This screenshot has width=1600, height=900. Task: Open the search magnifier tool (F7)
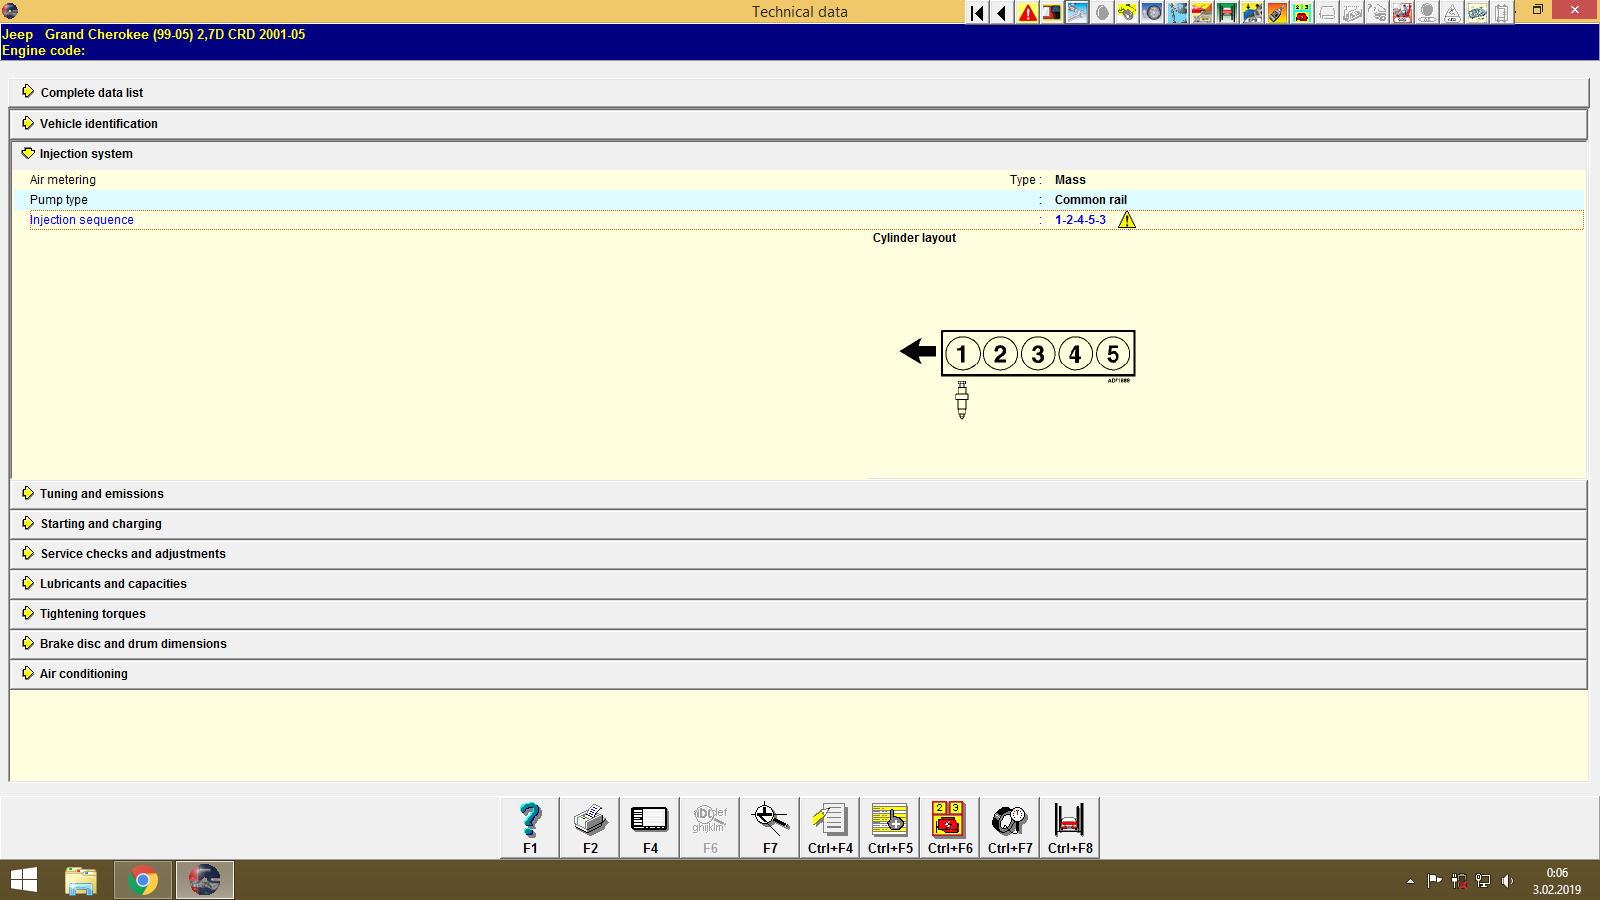click(769, 827)
